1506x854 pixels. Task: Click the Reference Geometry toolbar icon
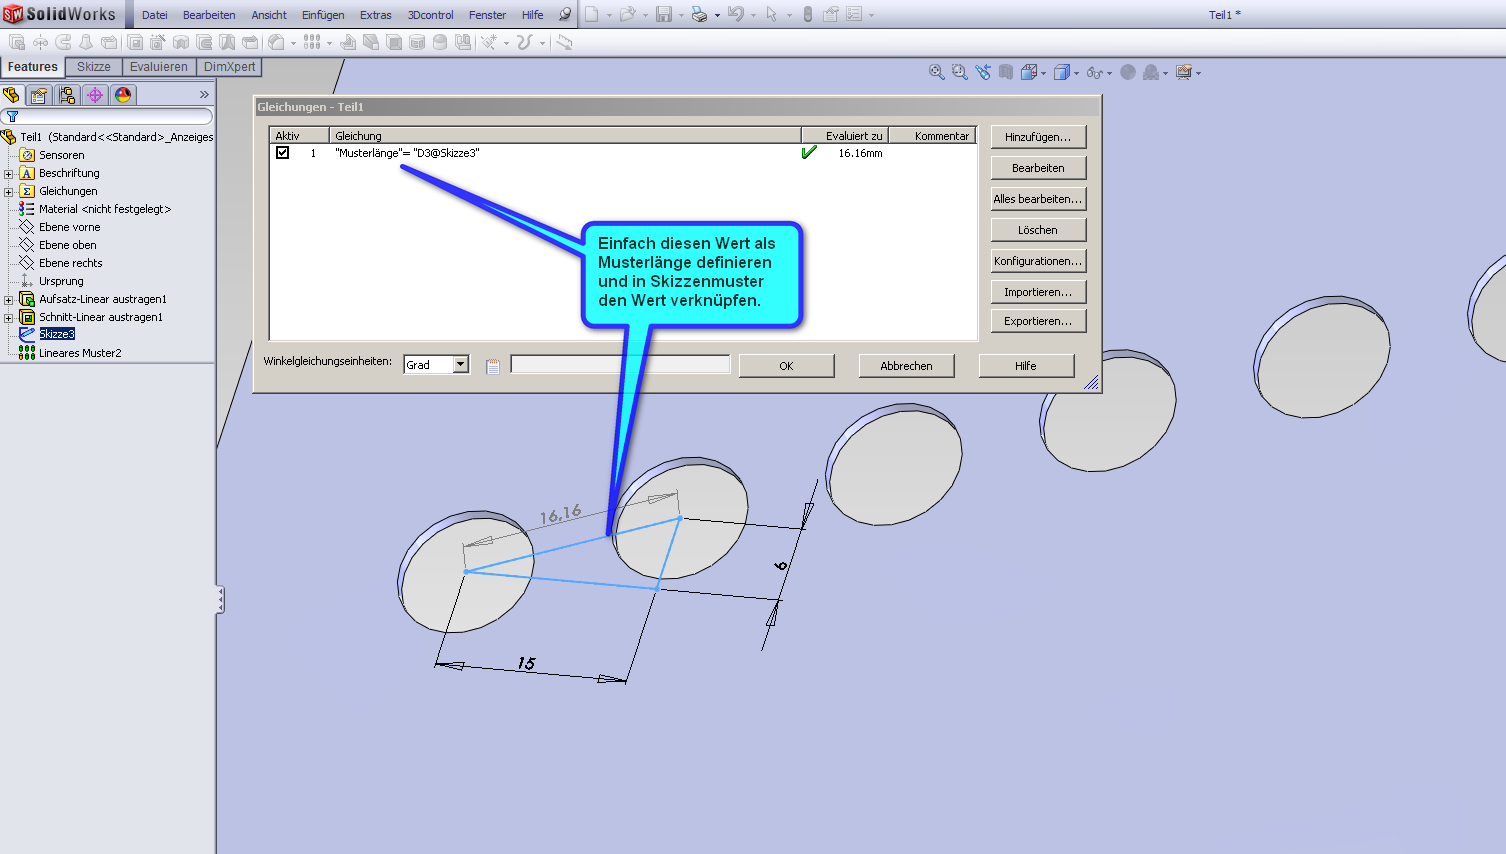[489, 42]
